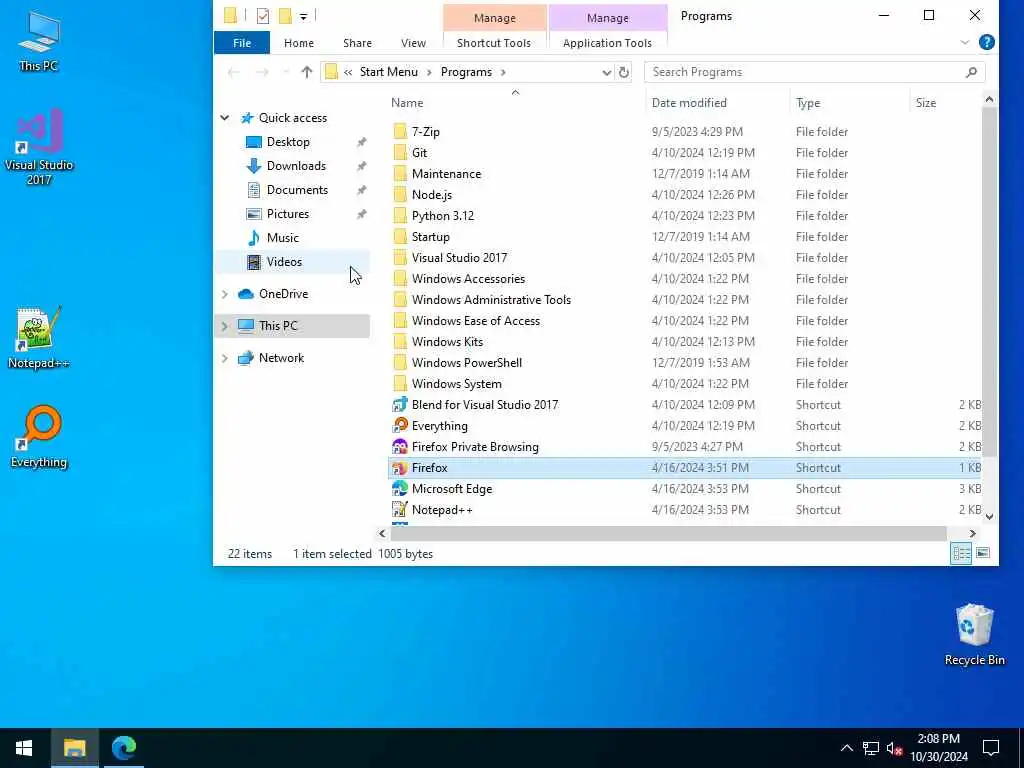The width and height of the screenshot is (1024, 768).
Task: Click File Explorer on the taskbar
Action: pyautogui.click(x=74, y=748)
